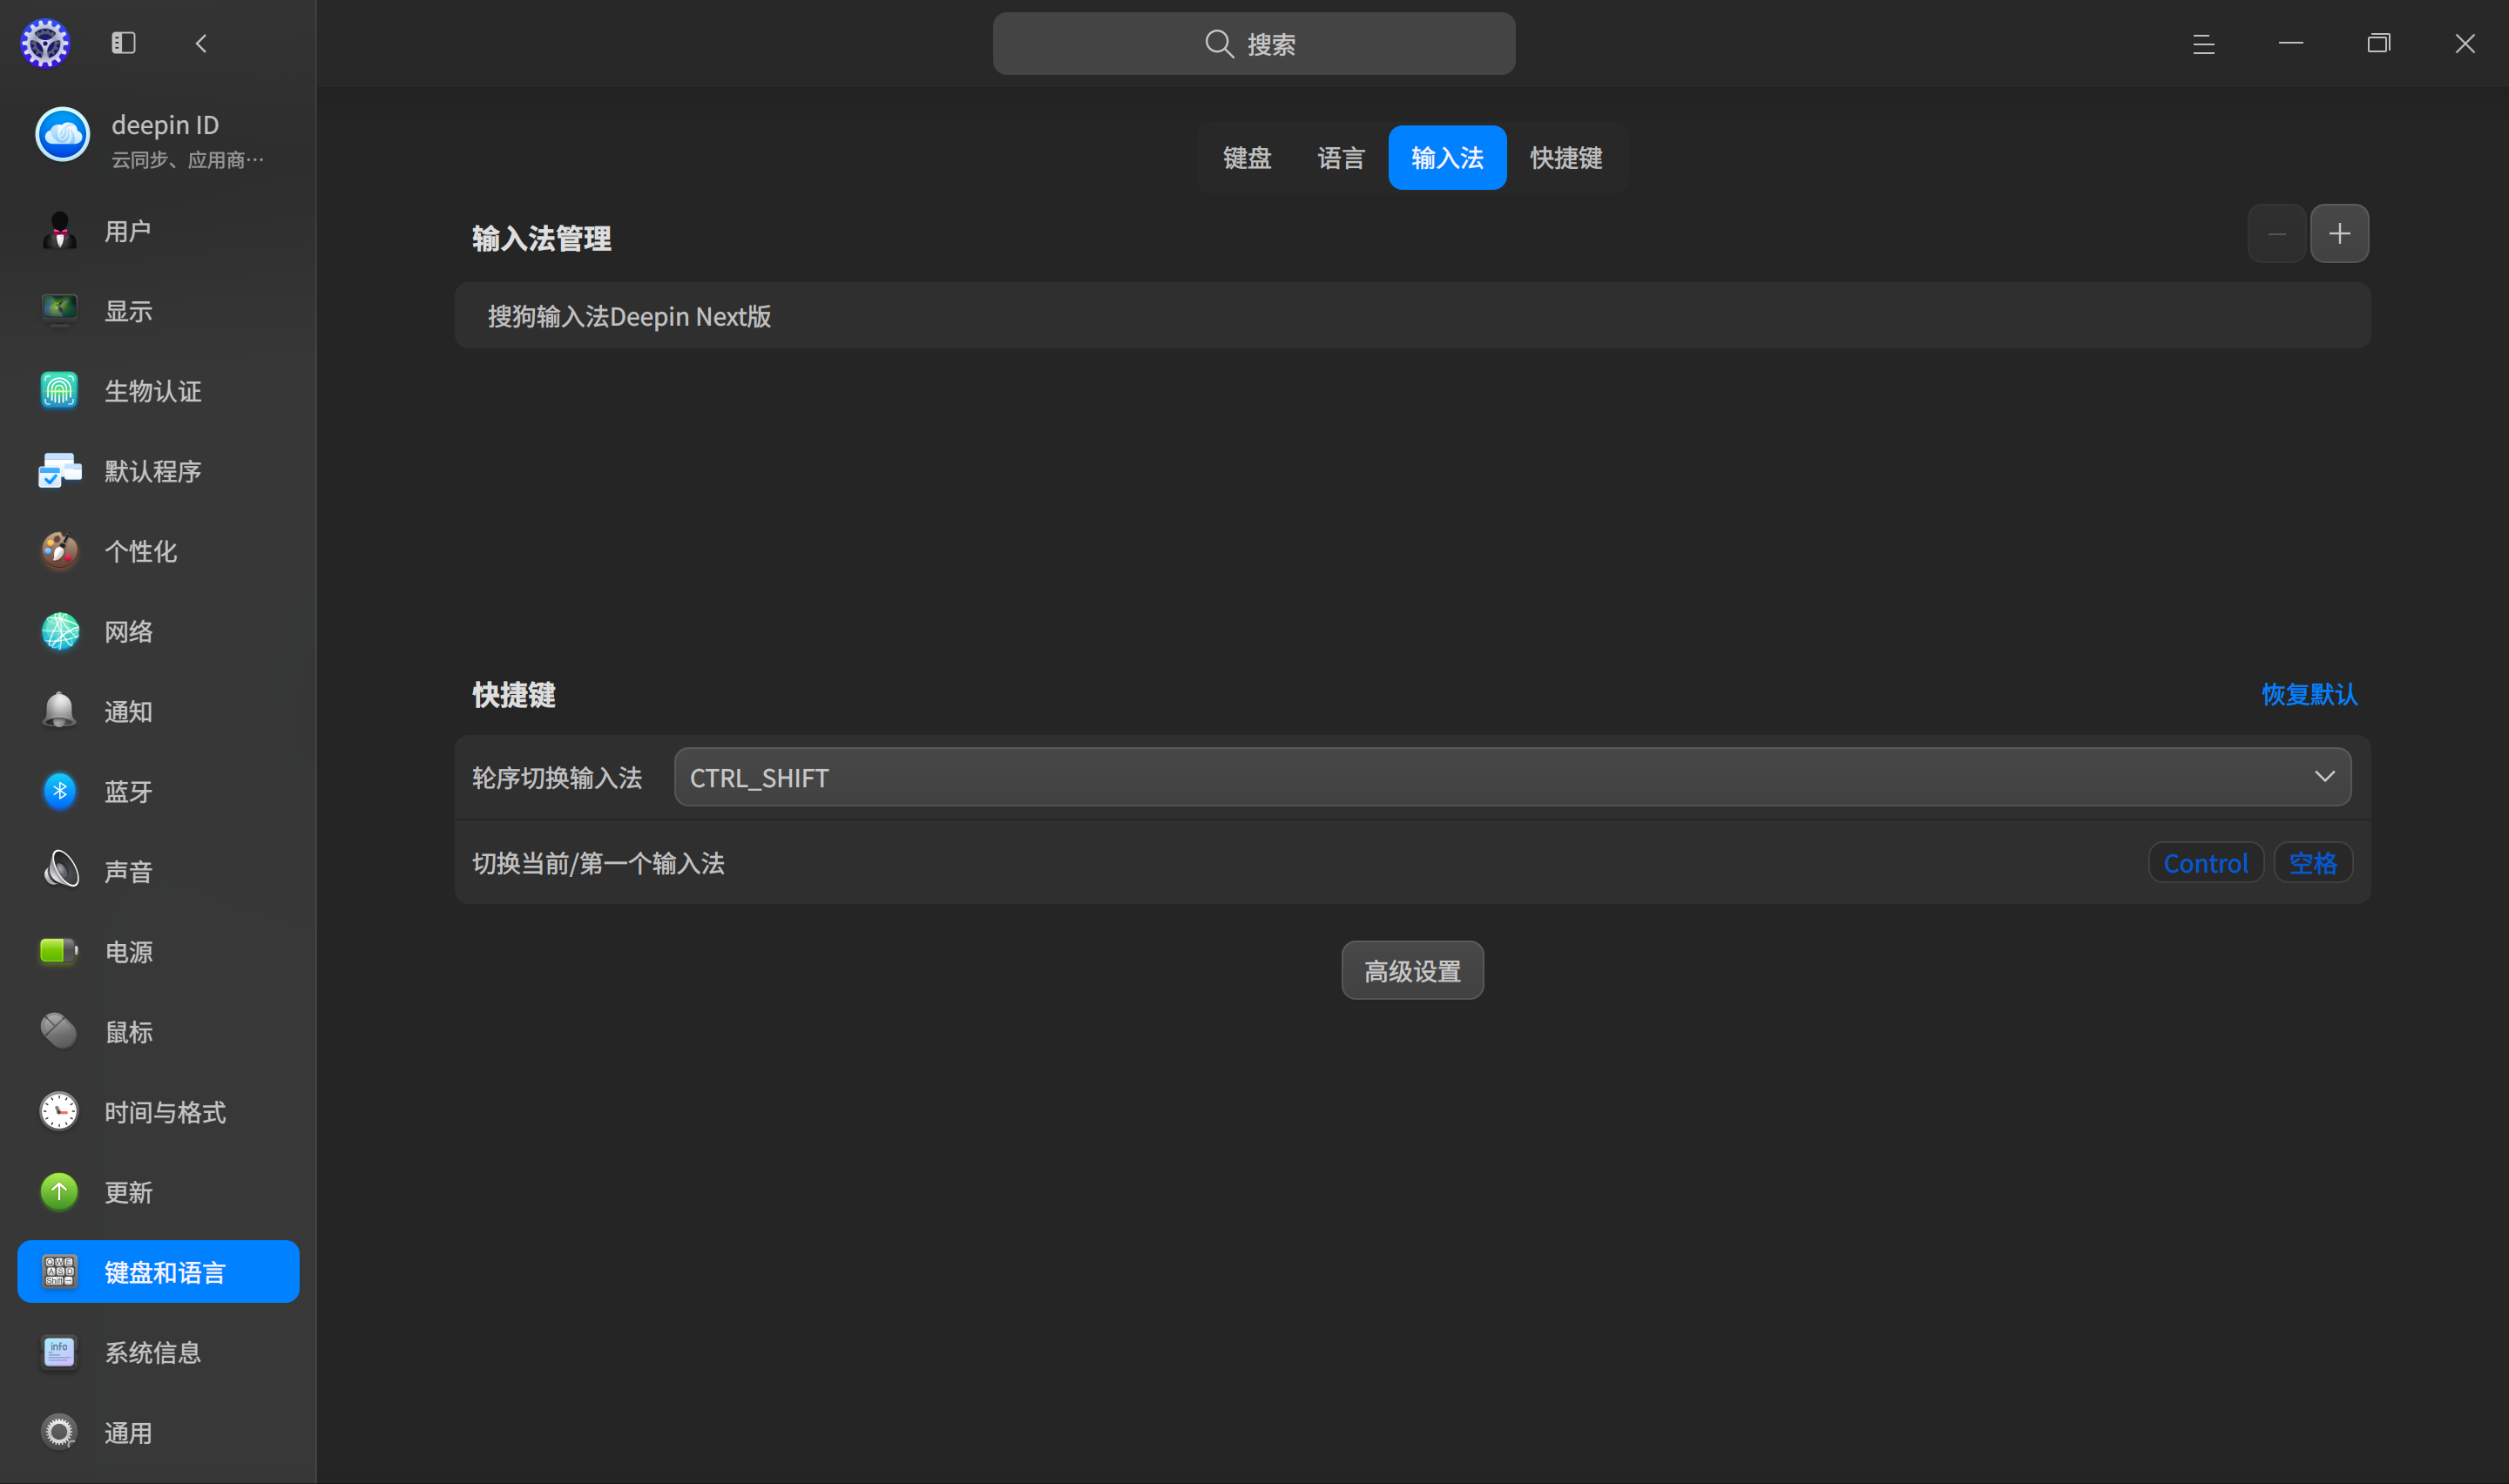Switch to the 语言 tab

click(x=1341, y=157)
